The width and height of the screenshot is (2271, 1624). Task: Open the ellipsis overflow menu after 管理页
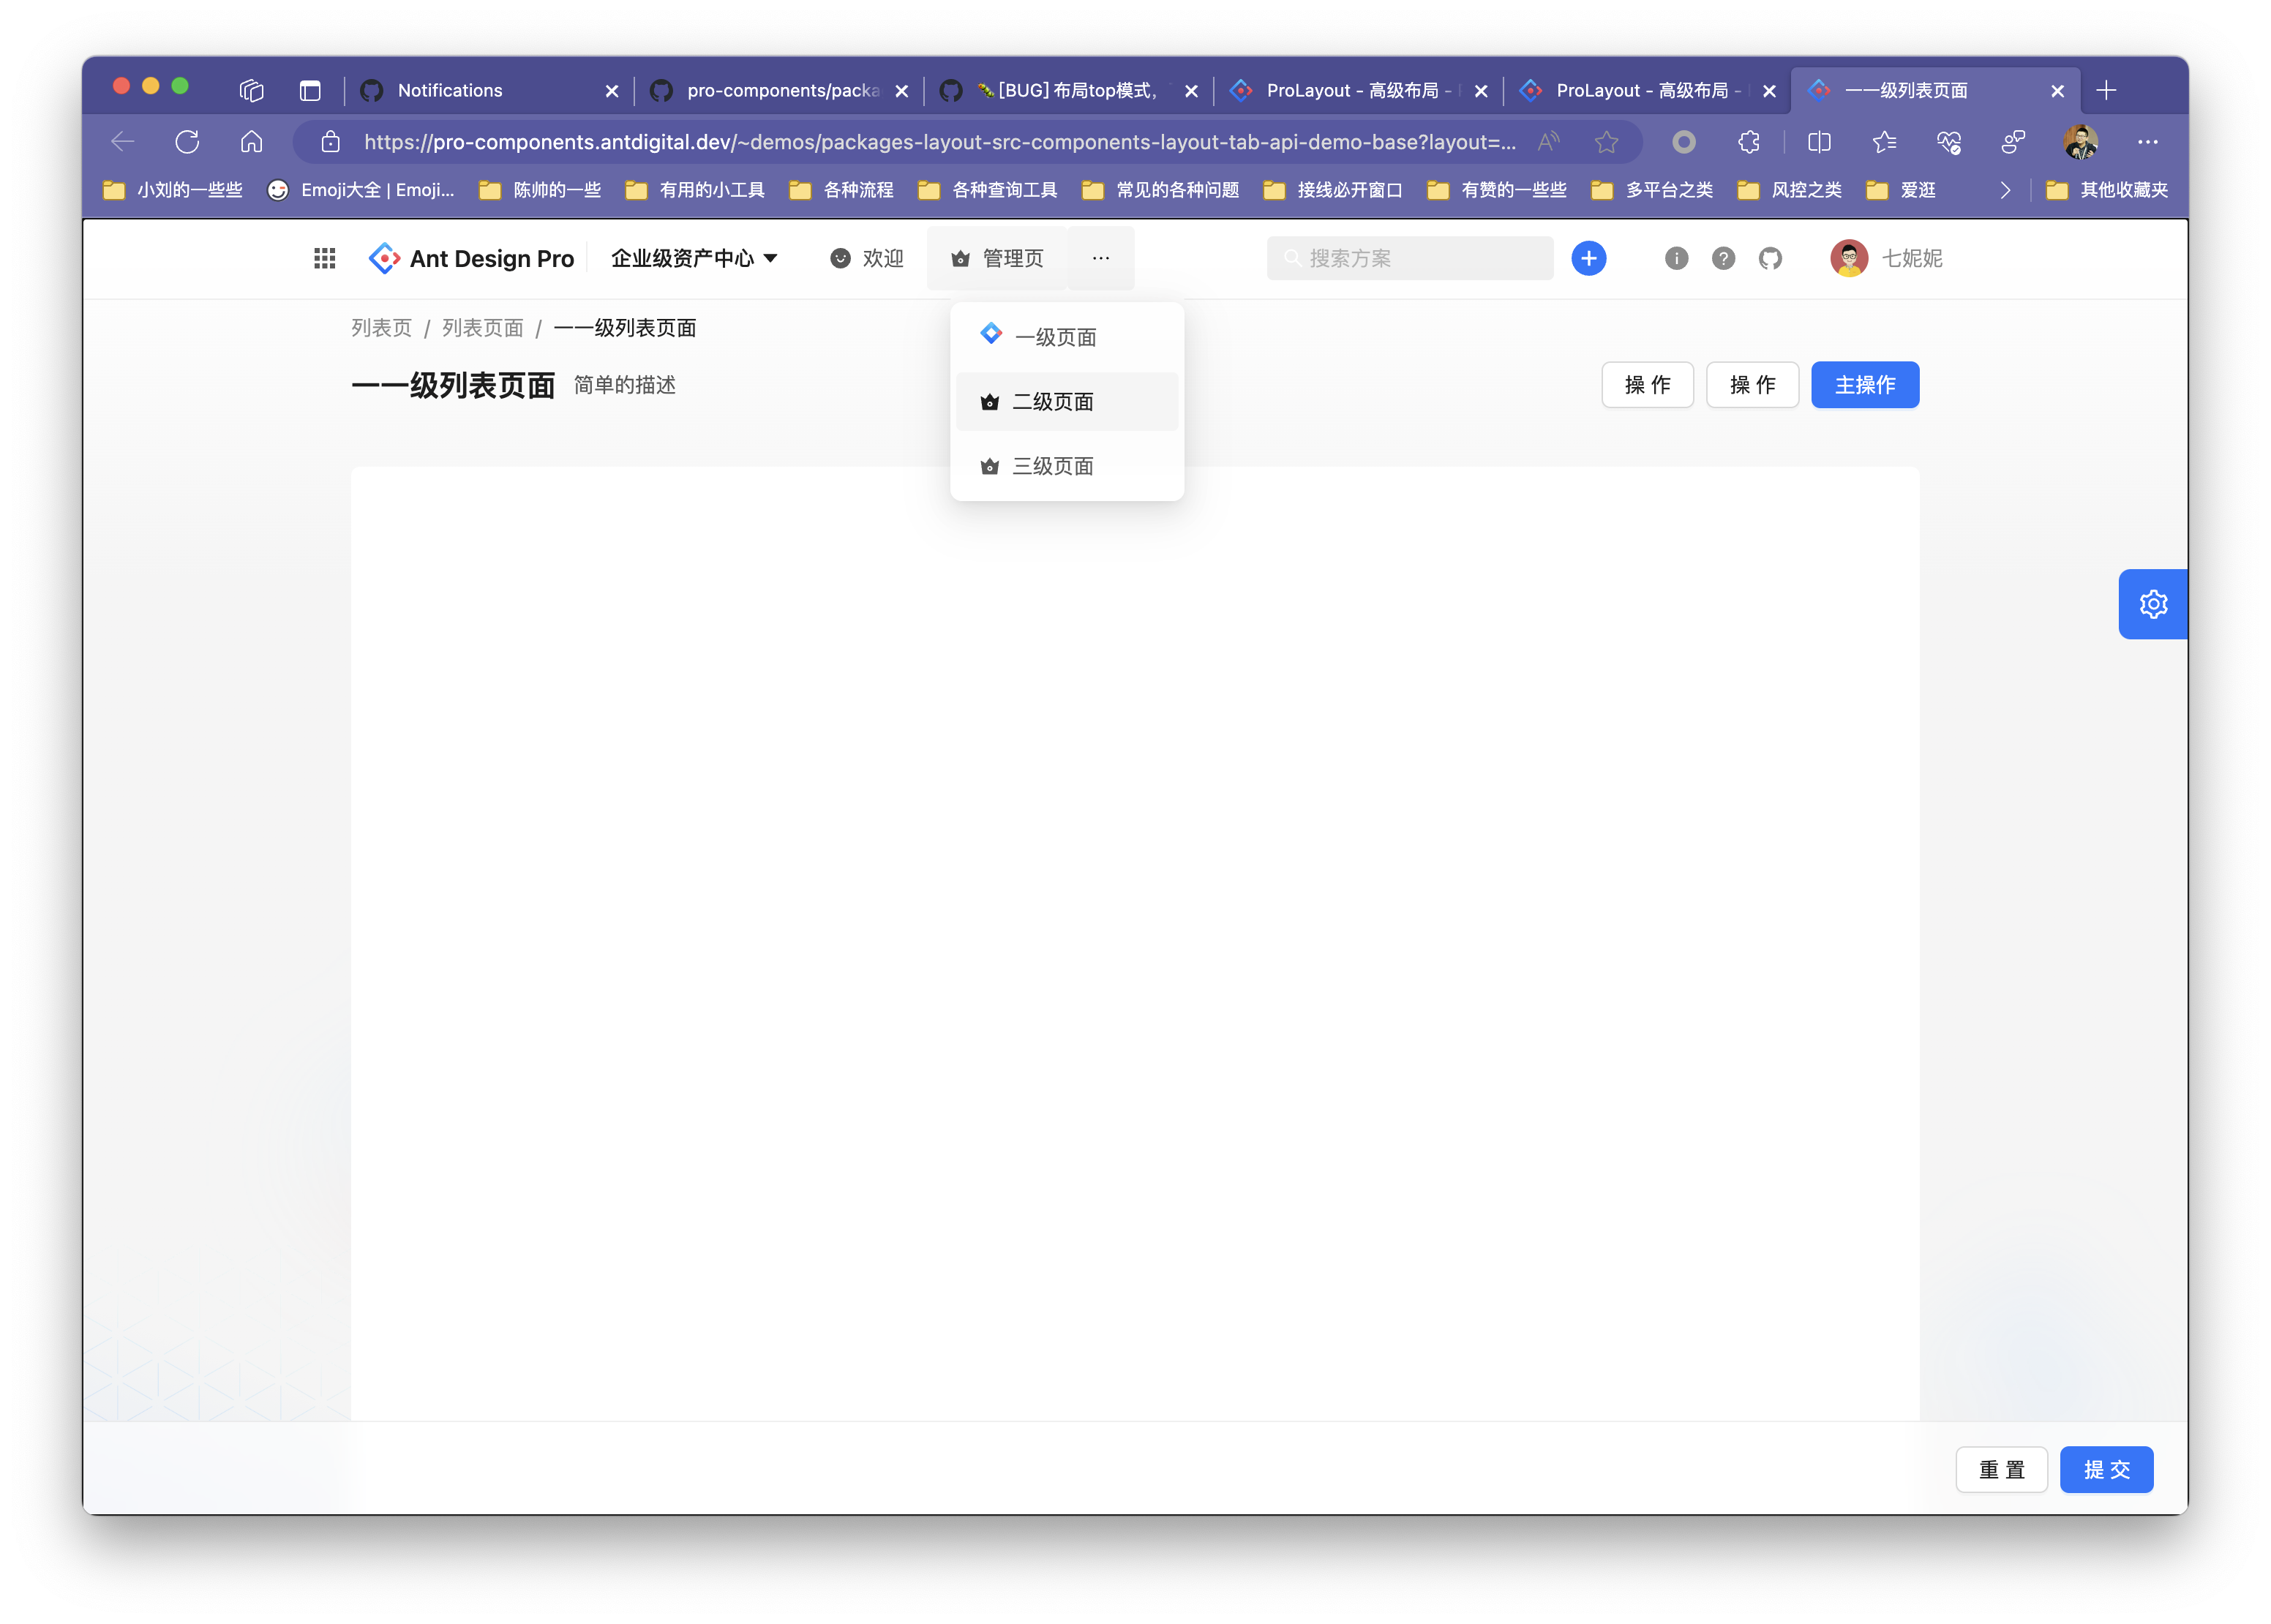pyautogui.click(x=1101, y=258)
